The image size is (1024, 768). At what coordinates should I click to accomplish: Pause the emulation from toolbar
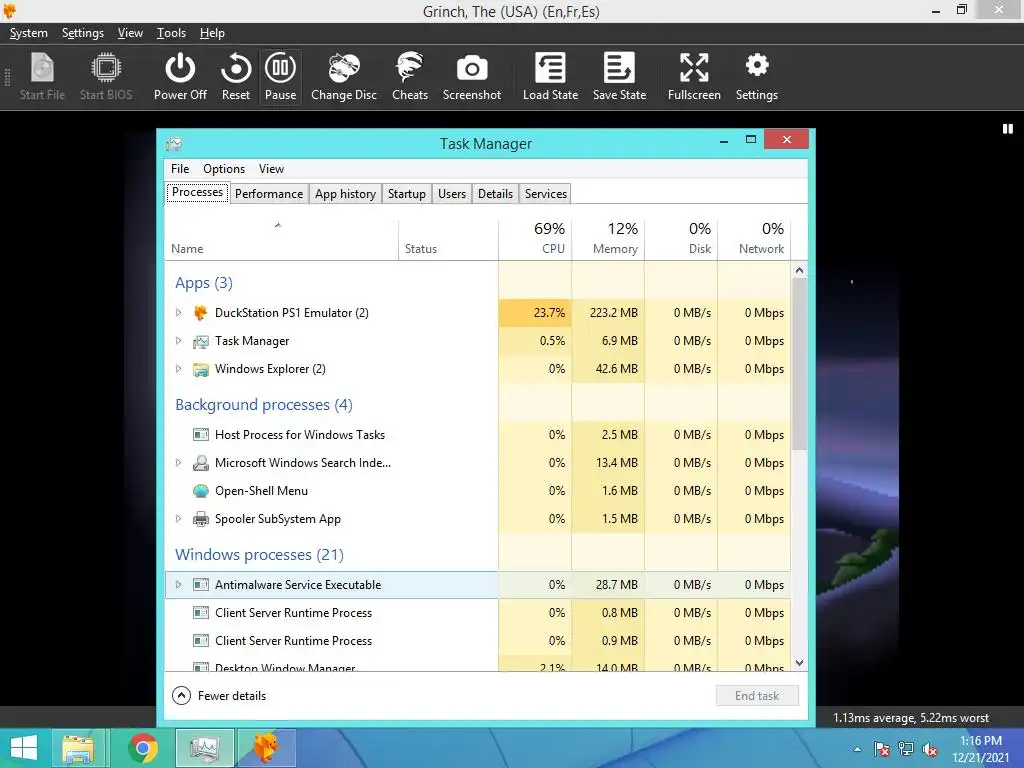(x=280, y=77)
